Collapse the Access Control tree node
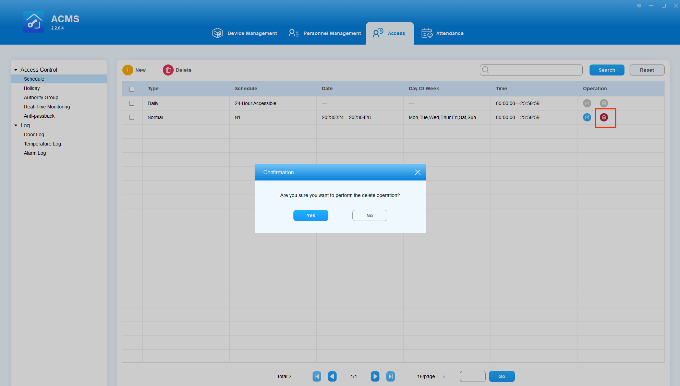 coord(16,69)
